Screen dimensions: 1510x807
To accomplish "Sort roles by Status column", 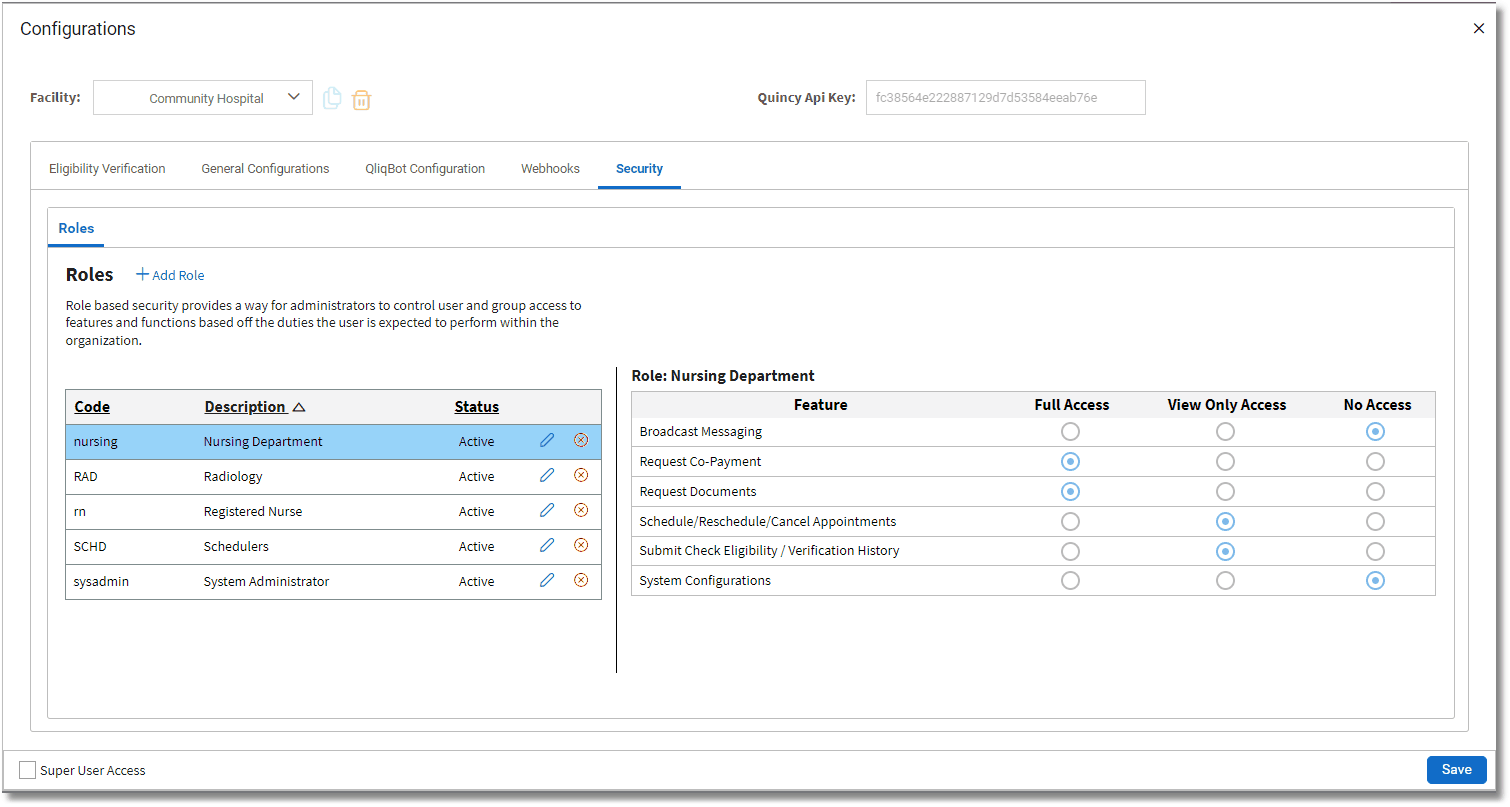I will [476, 407].
